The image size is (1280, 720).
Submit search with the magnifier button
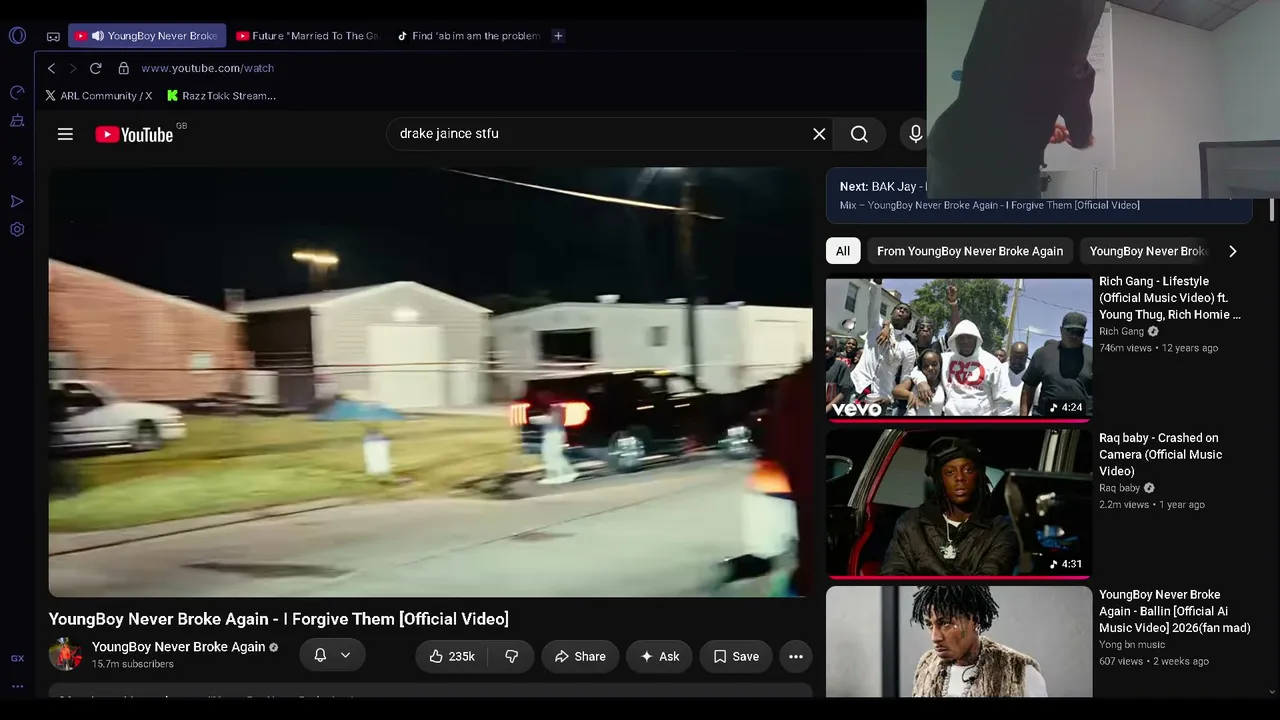point(859,134)
